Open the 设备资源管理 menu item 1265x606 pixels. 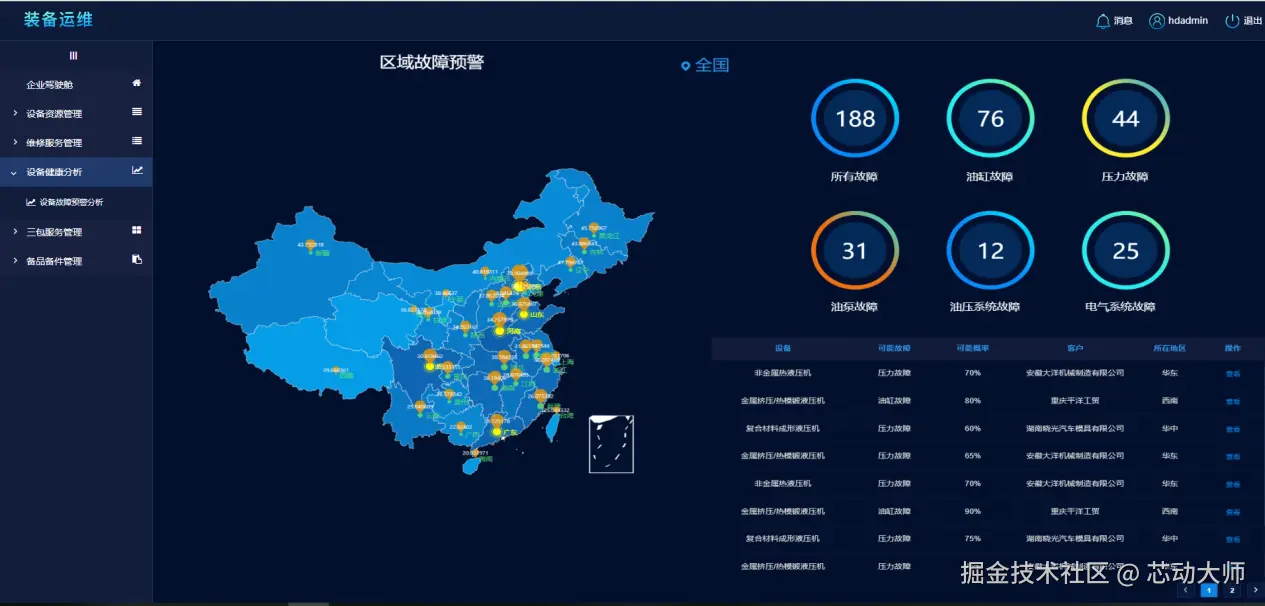76,113
